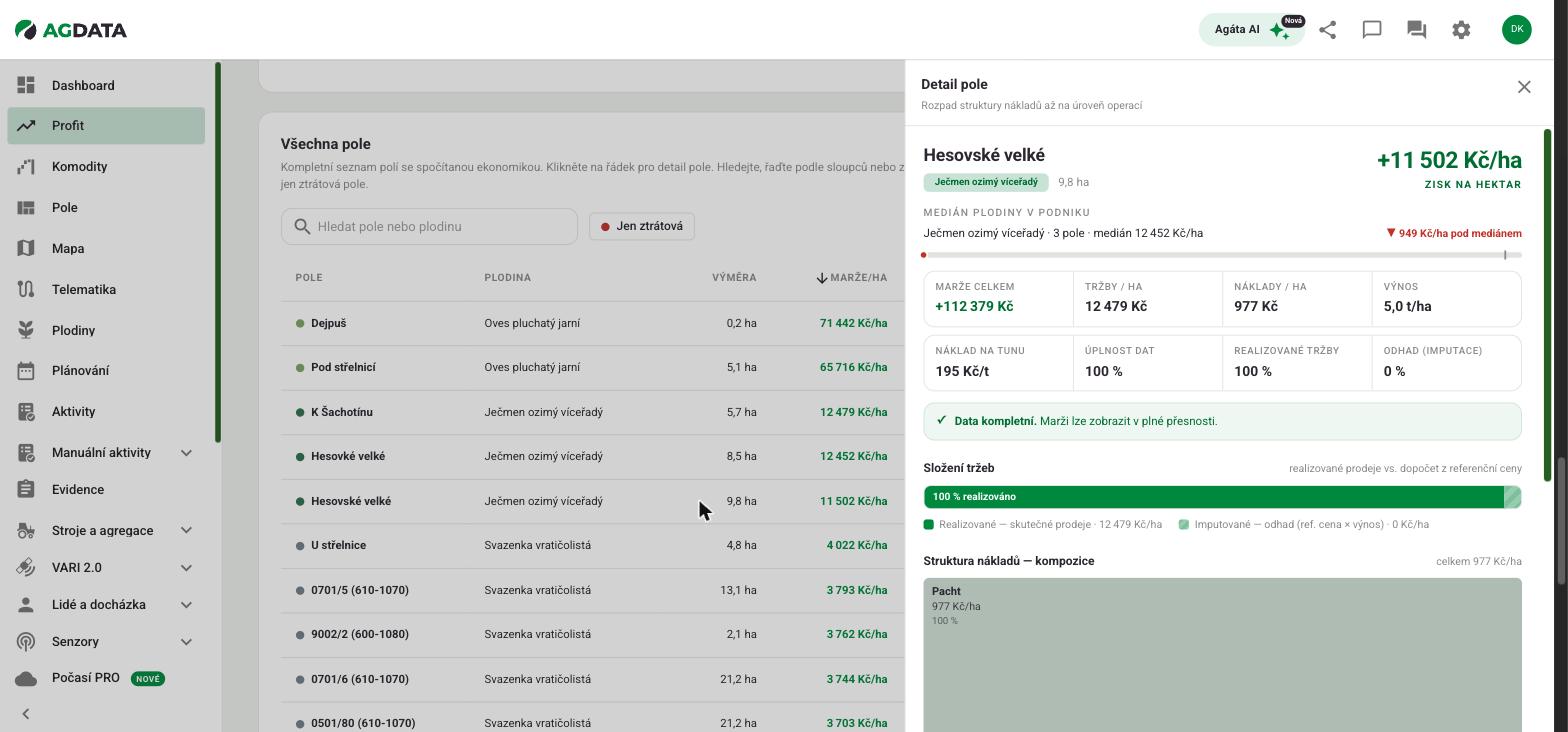Screen dimensions: 1568x732
Task: Open the Dejpuš field row
Action: [592, 323]
